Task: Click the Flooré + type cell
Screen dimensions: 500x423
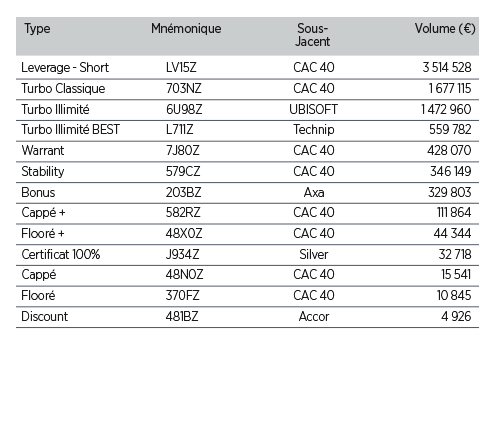Action: (x=43, y=233)
